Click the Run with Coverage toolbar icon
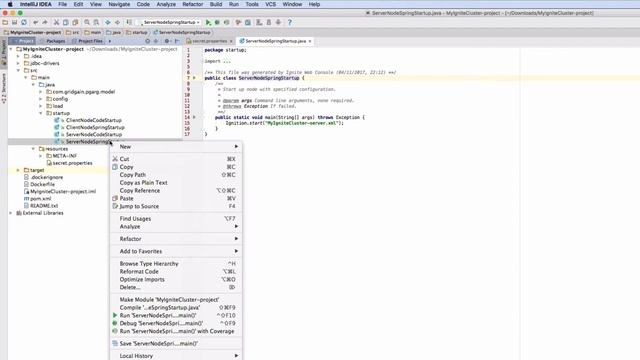The height and width of the screenshot is (360, 640). pyautogui.click(x=227, y=22)
